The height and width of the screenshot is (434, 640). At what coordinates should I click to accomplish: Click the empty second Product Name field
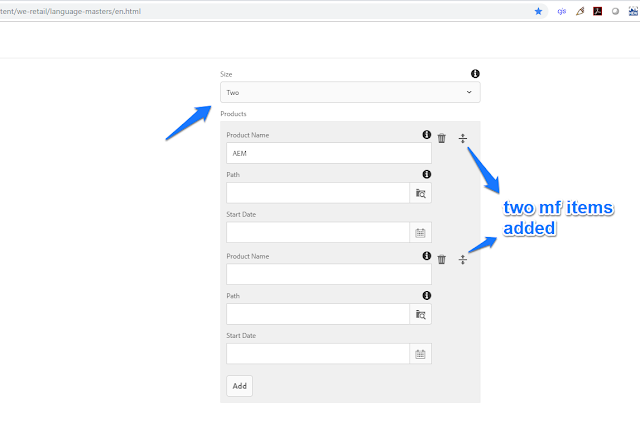pyautogui.click(x=329, y=274)
